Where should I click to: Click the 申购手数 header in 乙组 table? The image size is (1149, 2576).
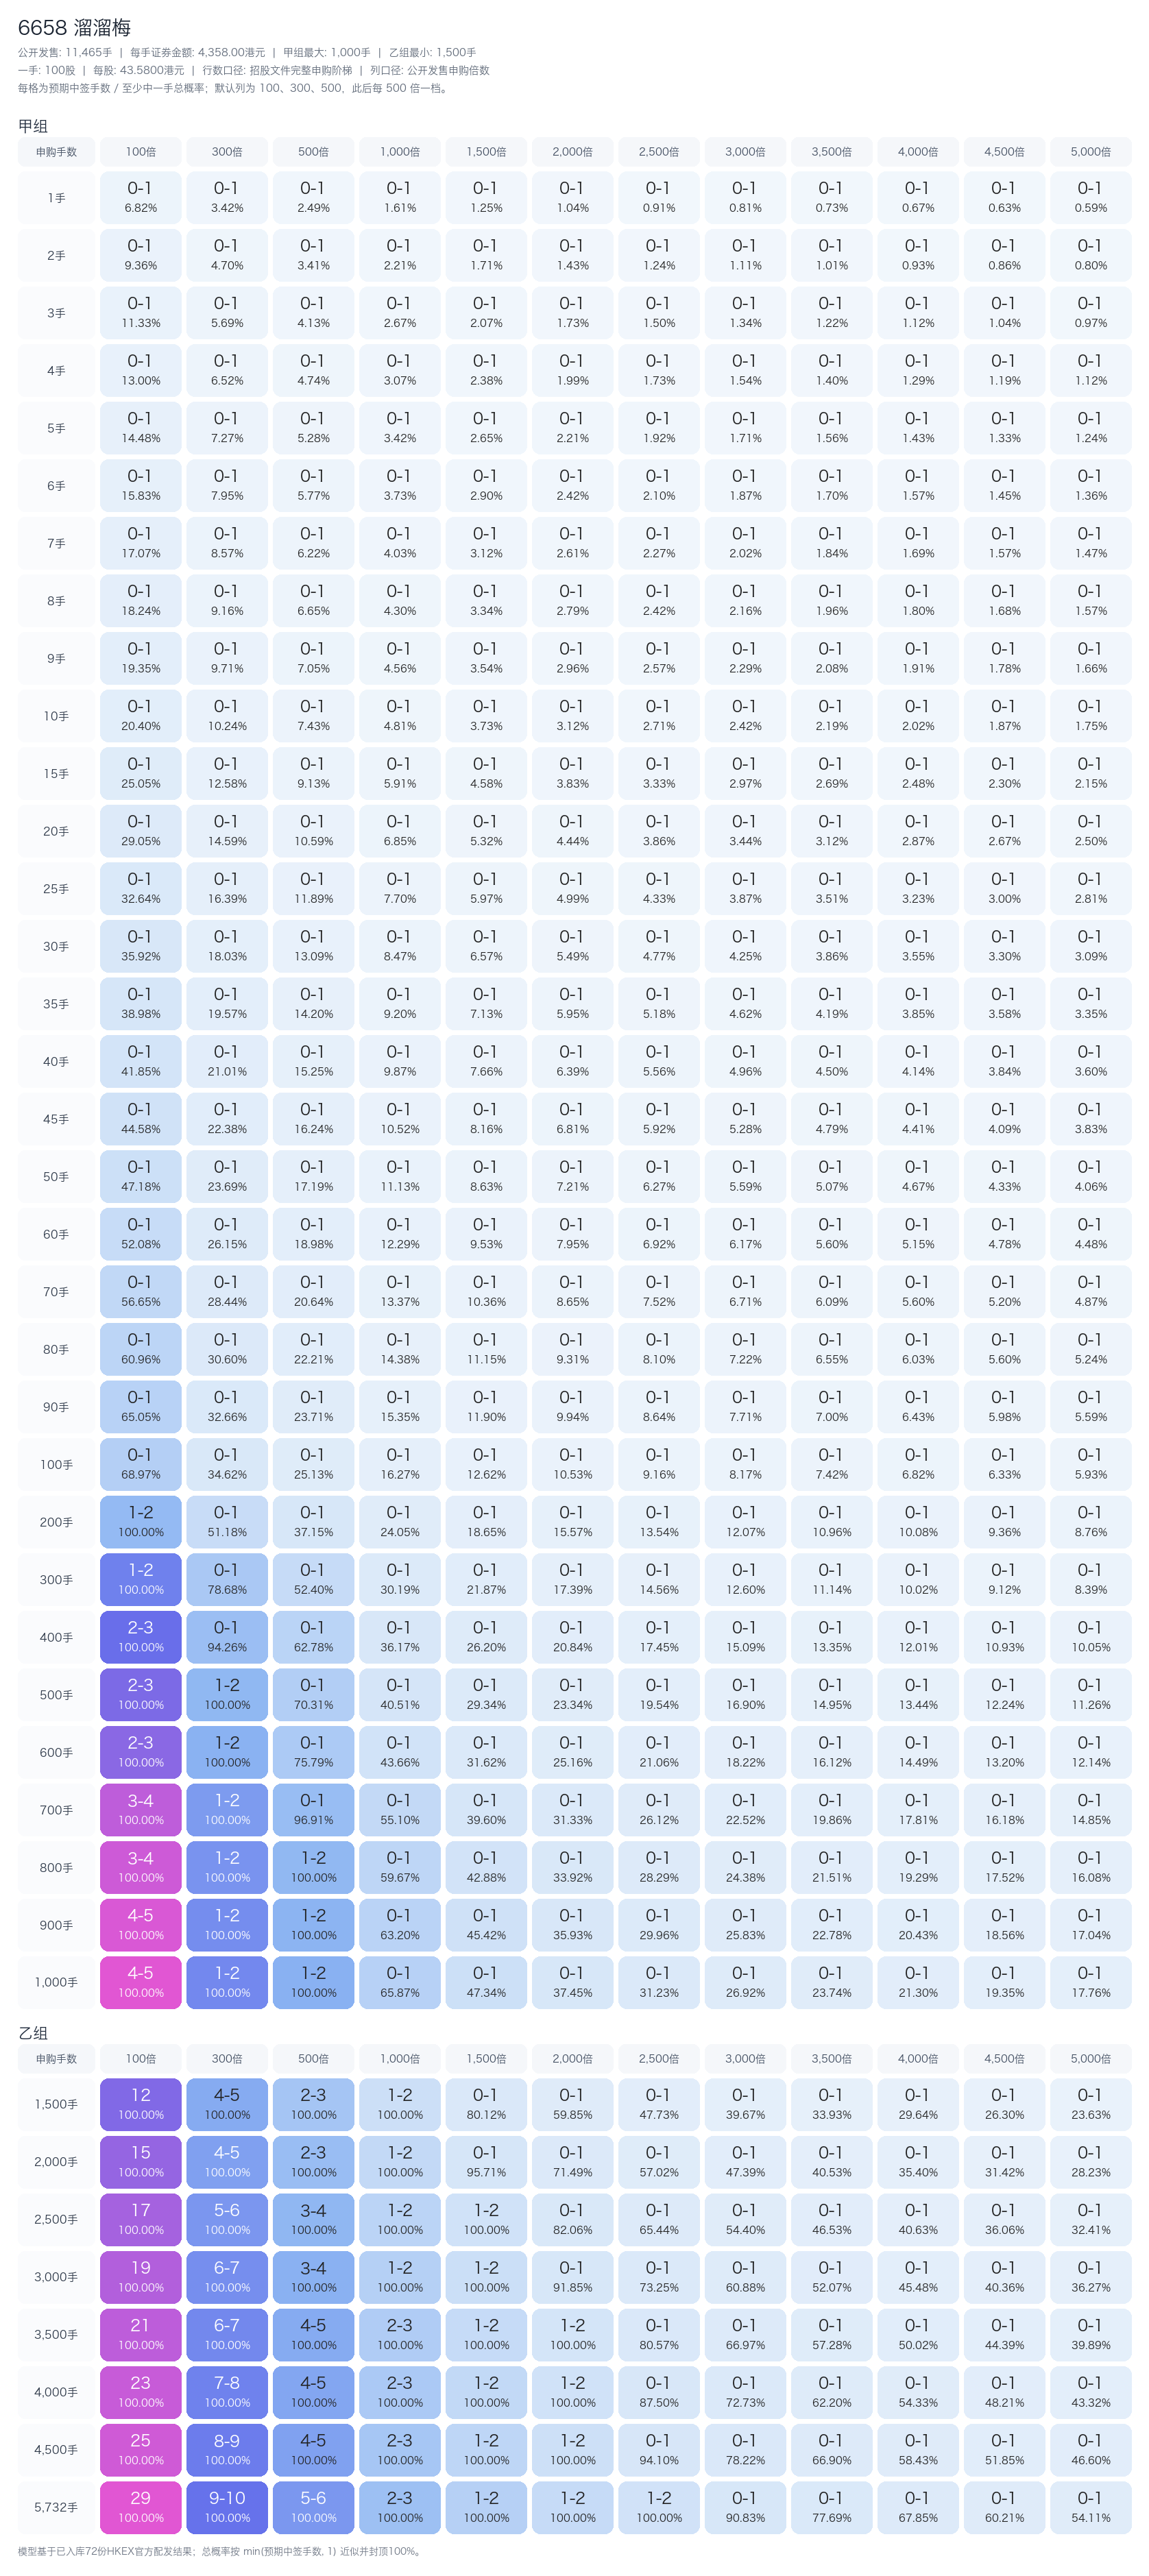56,2058
